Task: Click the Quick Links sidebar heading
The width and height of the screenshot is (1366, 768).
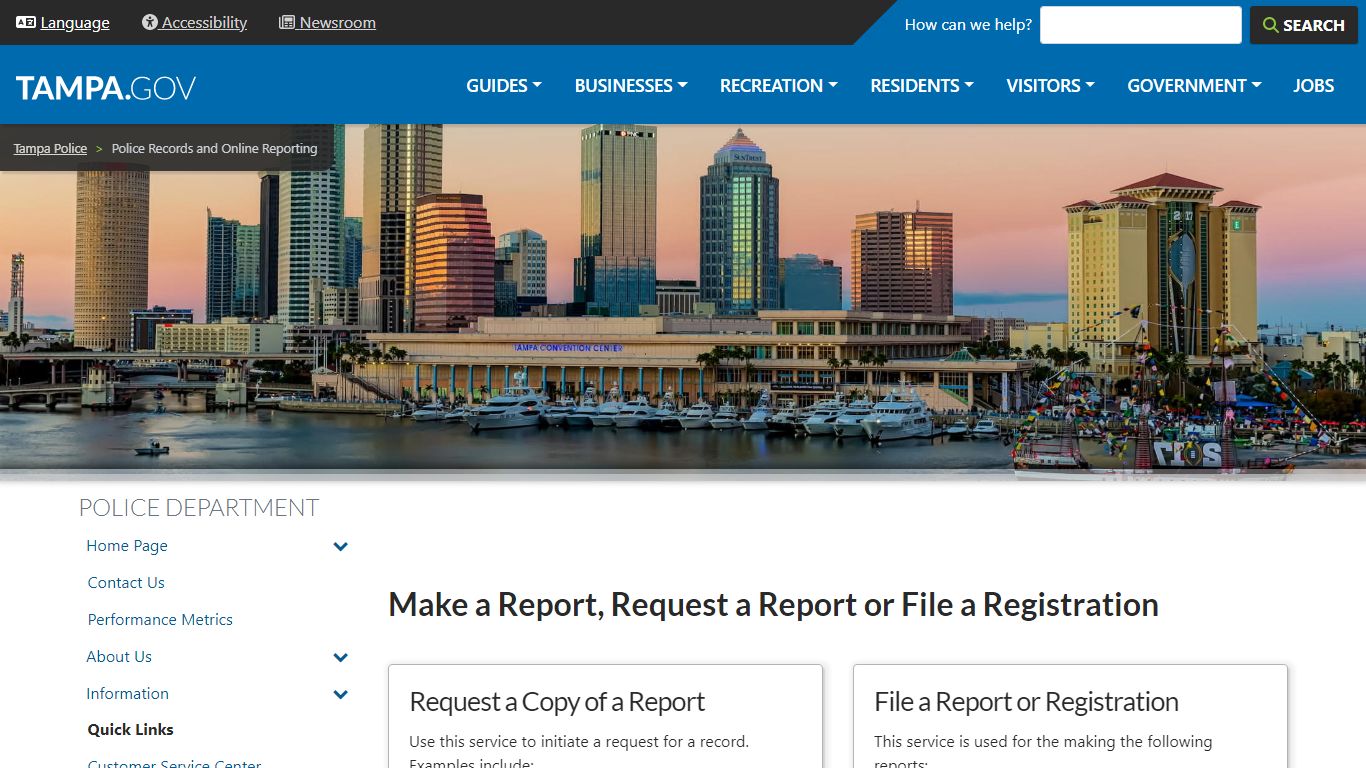Action: click(x=131, y=730)
